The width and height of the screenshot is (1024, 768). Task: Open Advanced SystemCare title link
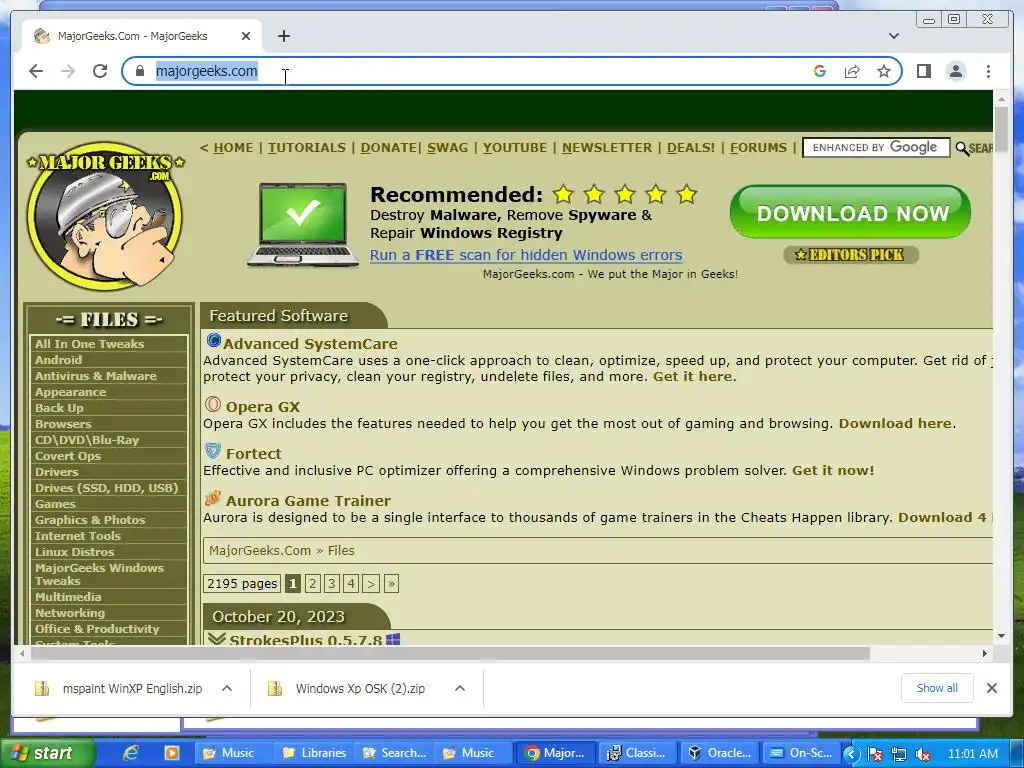310,344
